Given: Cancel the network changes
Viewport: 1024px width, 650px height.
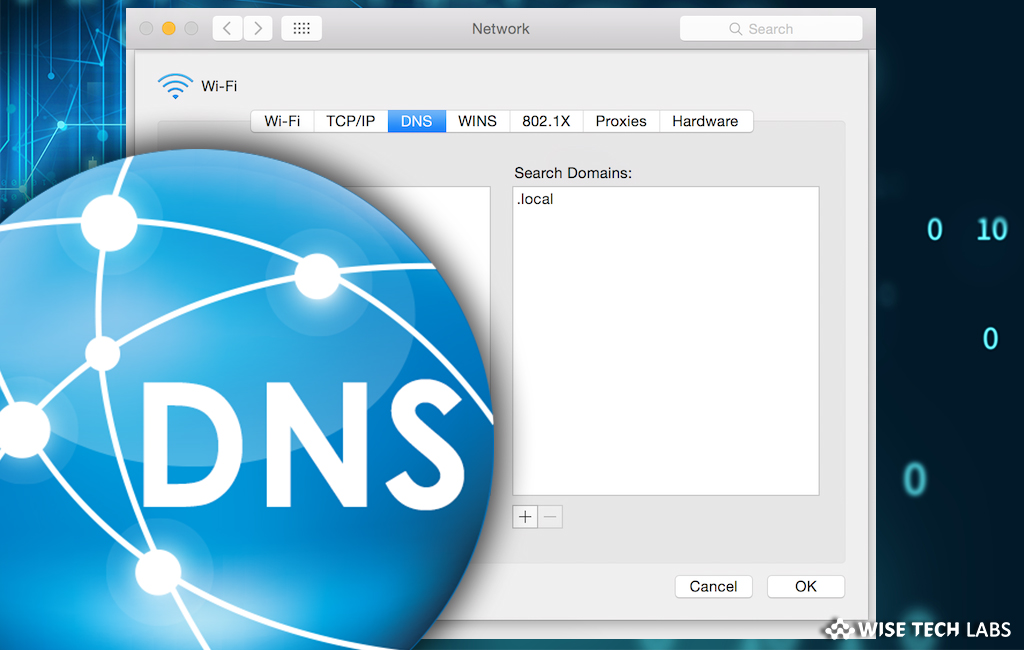Looking at the screenshot, I should click(x=713, y=587).
